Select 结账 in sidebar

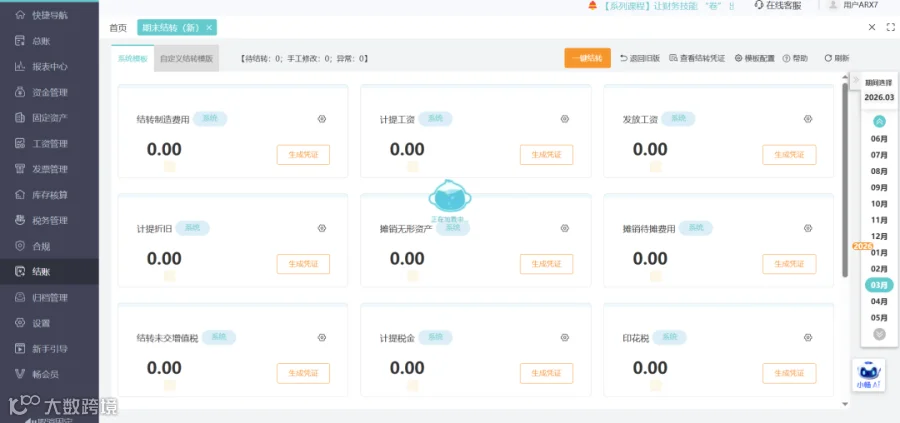pyautogui.click(x=49, y=271)
